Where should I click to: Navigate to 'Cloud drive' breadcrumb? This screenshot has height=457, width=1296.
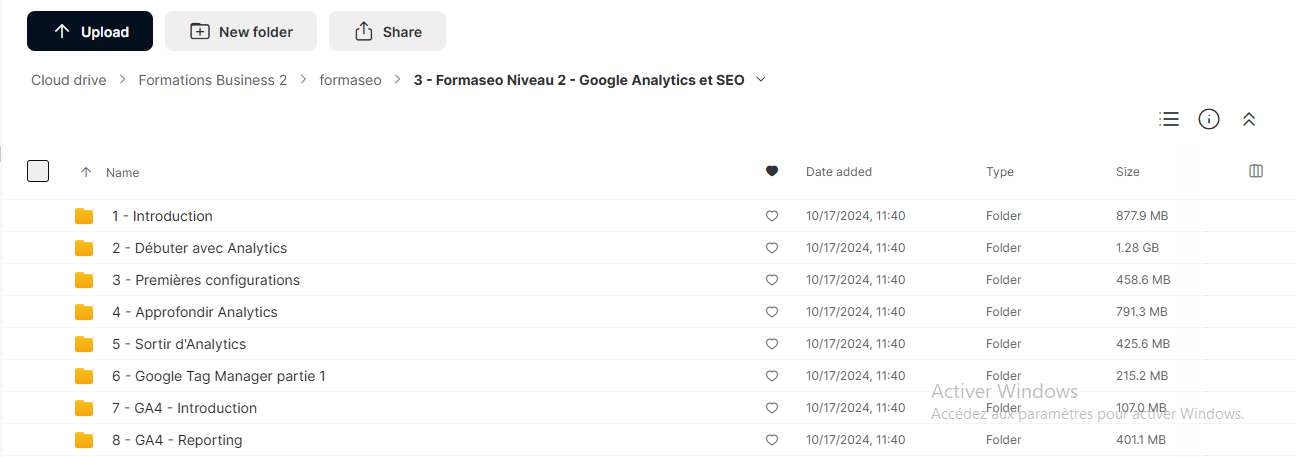pyautogui.click(x=68, y=80)
